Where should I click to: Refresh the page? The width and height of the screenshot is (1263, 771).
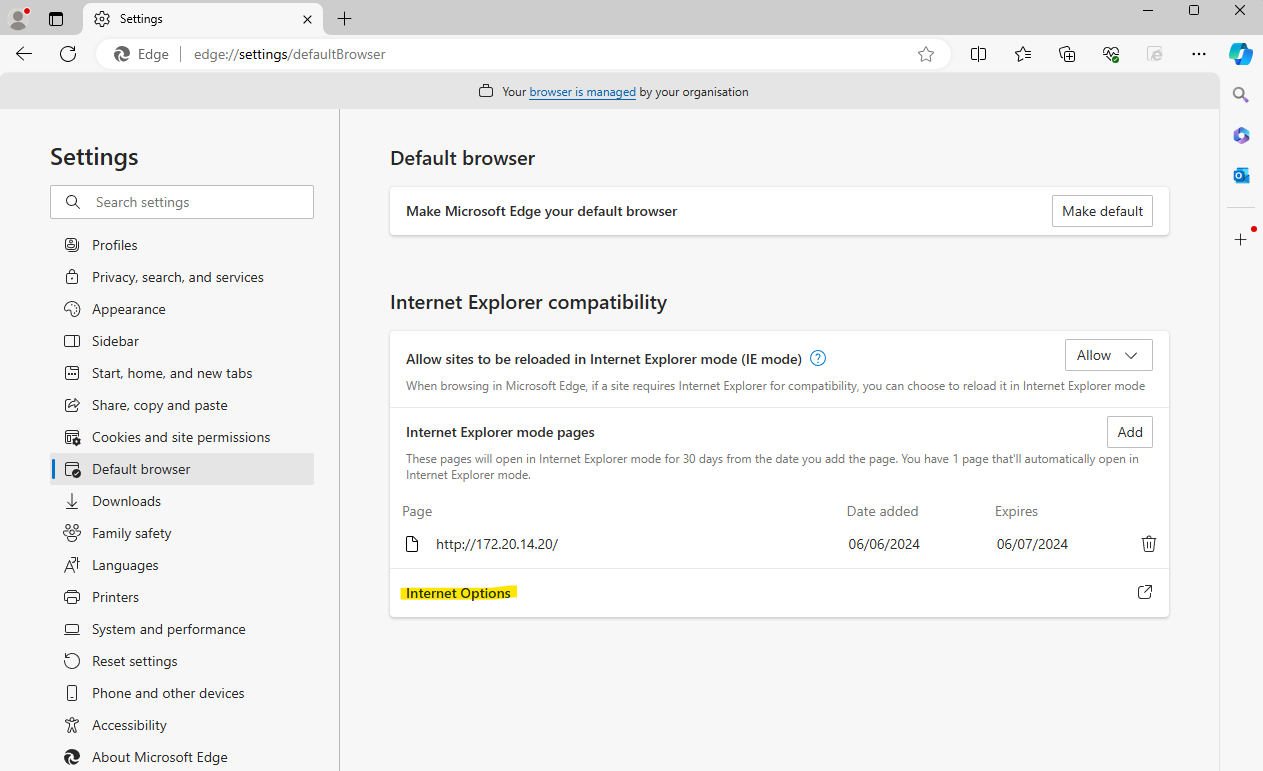pos(68,54)
